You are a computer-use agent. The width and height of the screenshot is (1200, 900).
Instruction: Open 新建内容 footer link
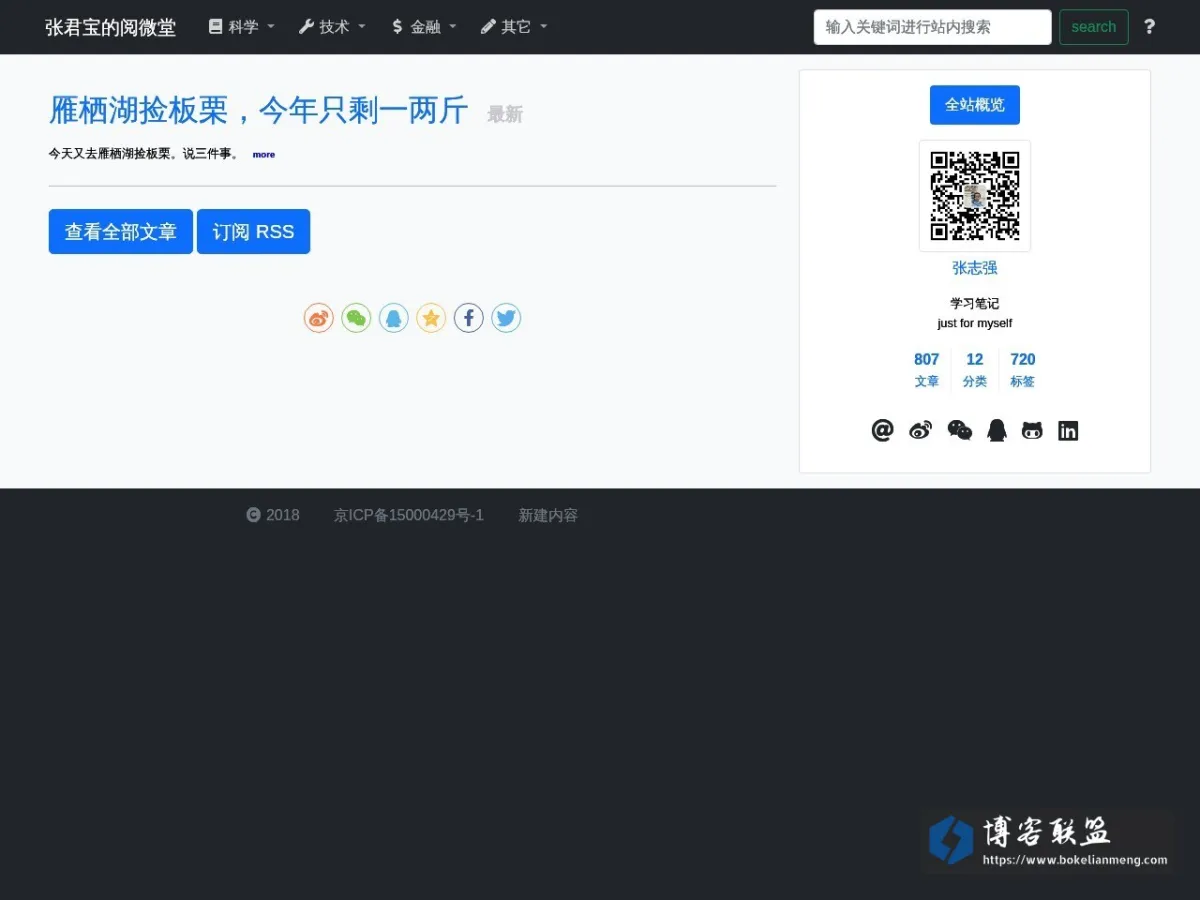tap(548, 515)
